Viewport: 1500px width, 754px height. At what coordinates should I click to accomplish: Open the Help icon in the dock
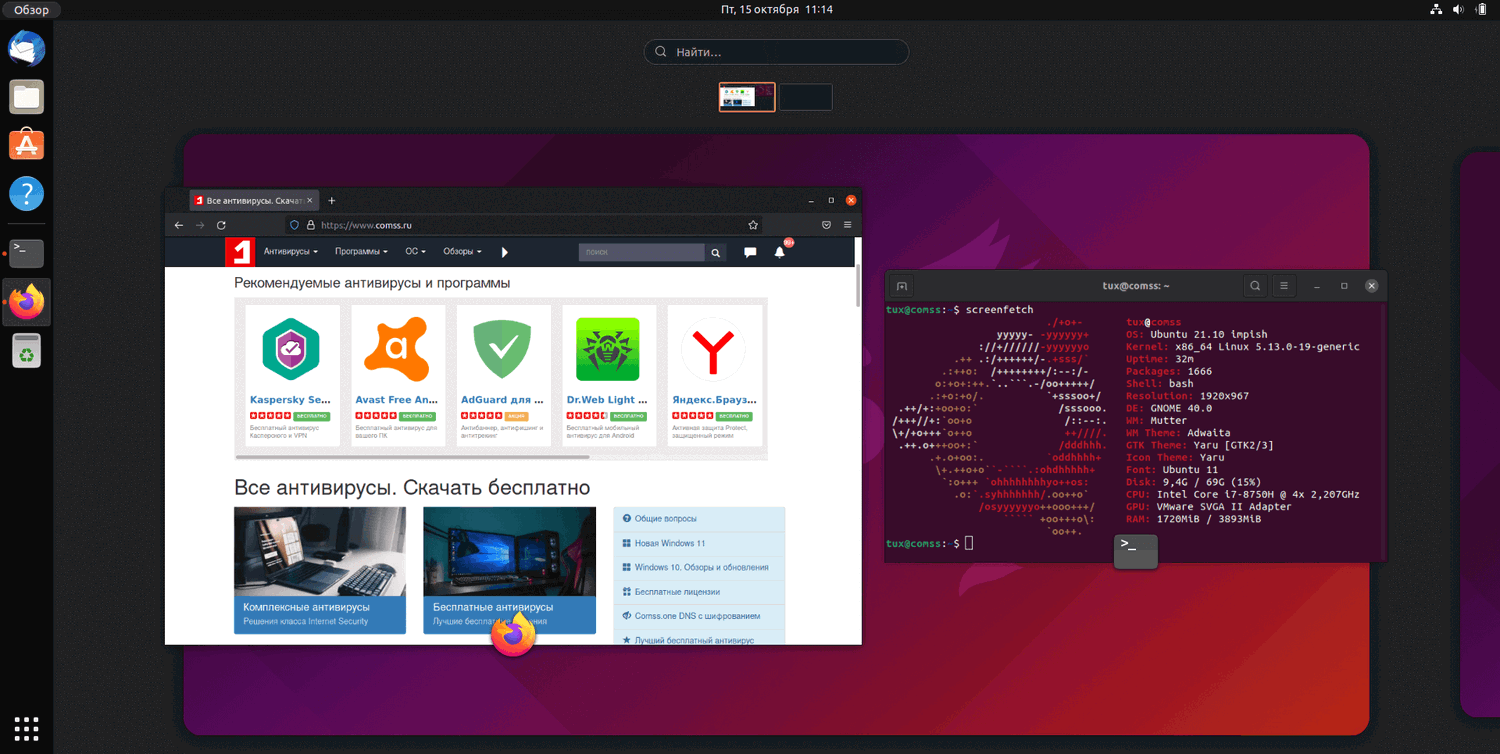click(27, 193)
